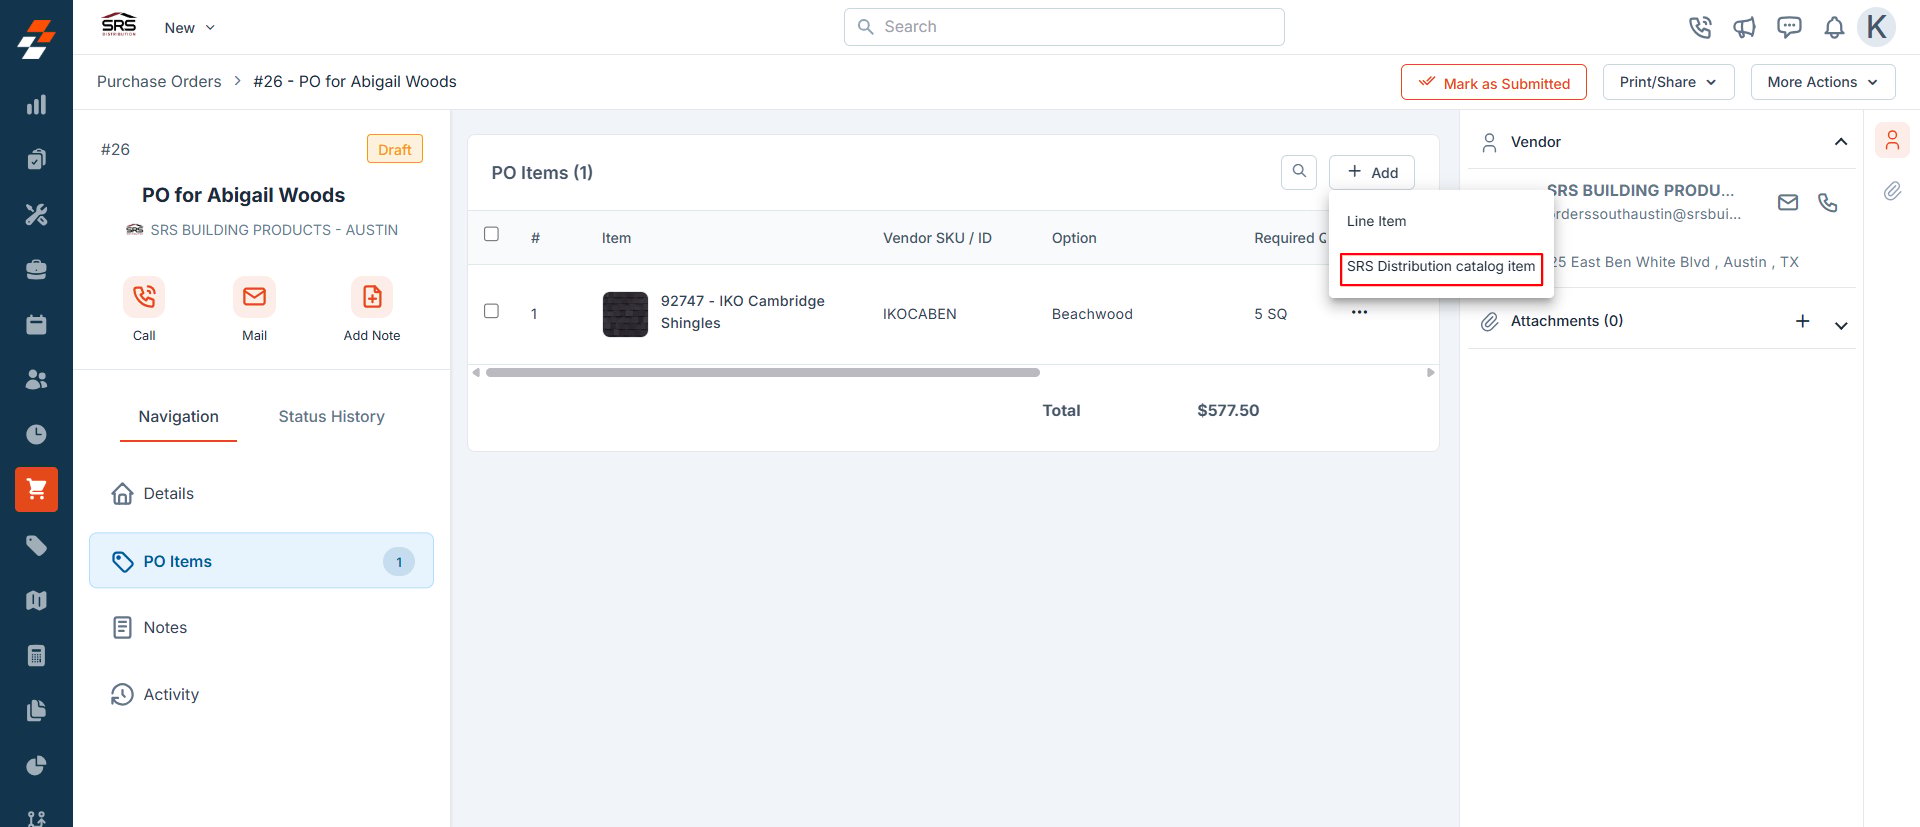Viewport: 1920px width, 827px height.
Task: Click the item name 92747 - IKO Cambridge Shingles
Action: coord(743,312)
